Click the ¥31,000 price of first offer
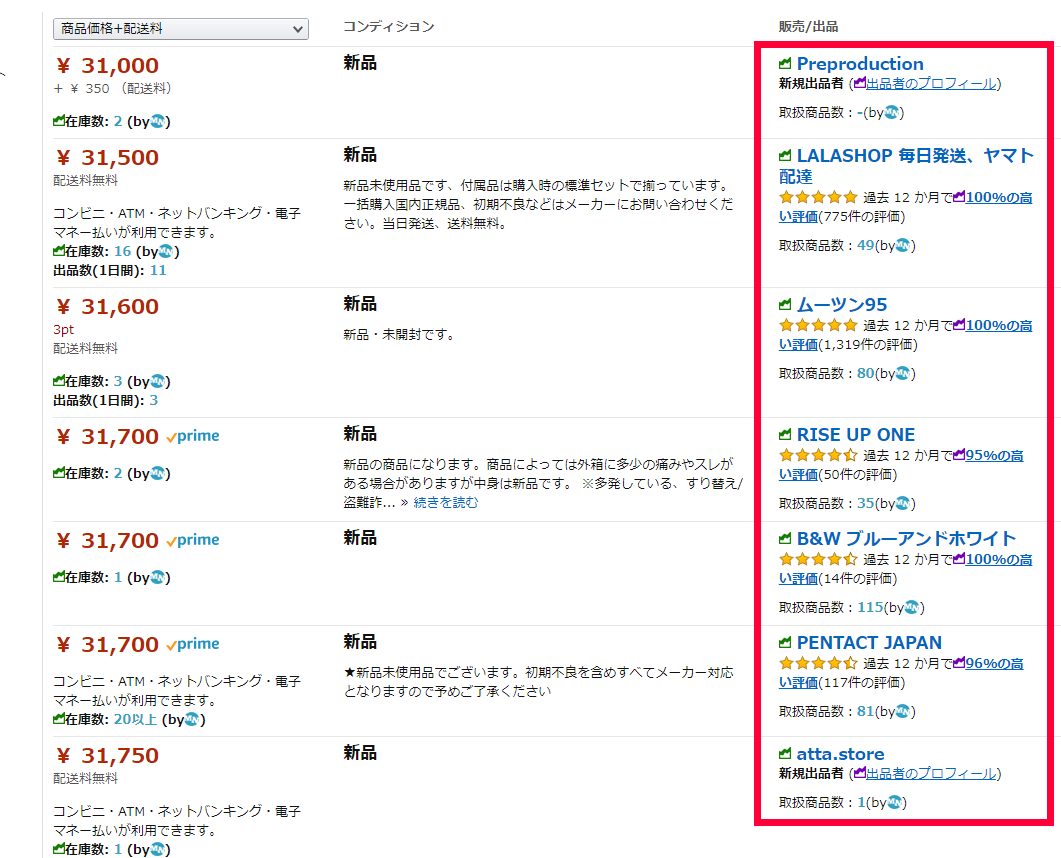This screenshot has height=858, width=1061. coord(107,66)
